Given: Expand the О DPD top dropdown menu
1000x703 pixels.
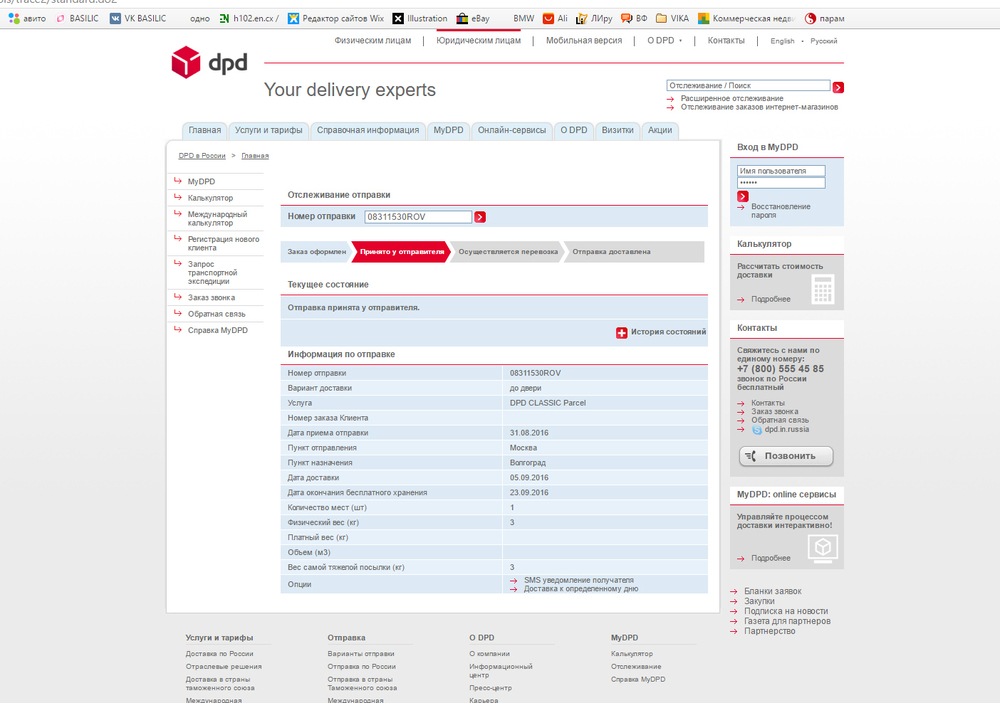Looking at the screenshot, I should [663, 41].
